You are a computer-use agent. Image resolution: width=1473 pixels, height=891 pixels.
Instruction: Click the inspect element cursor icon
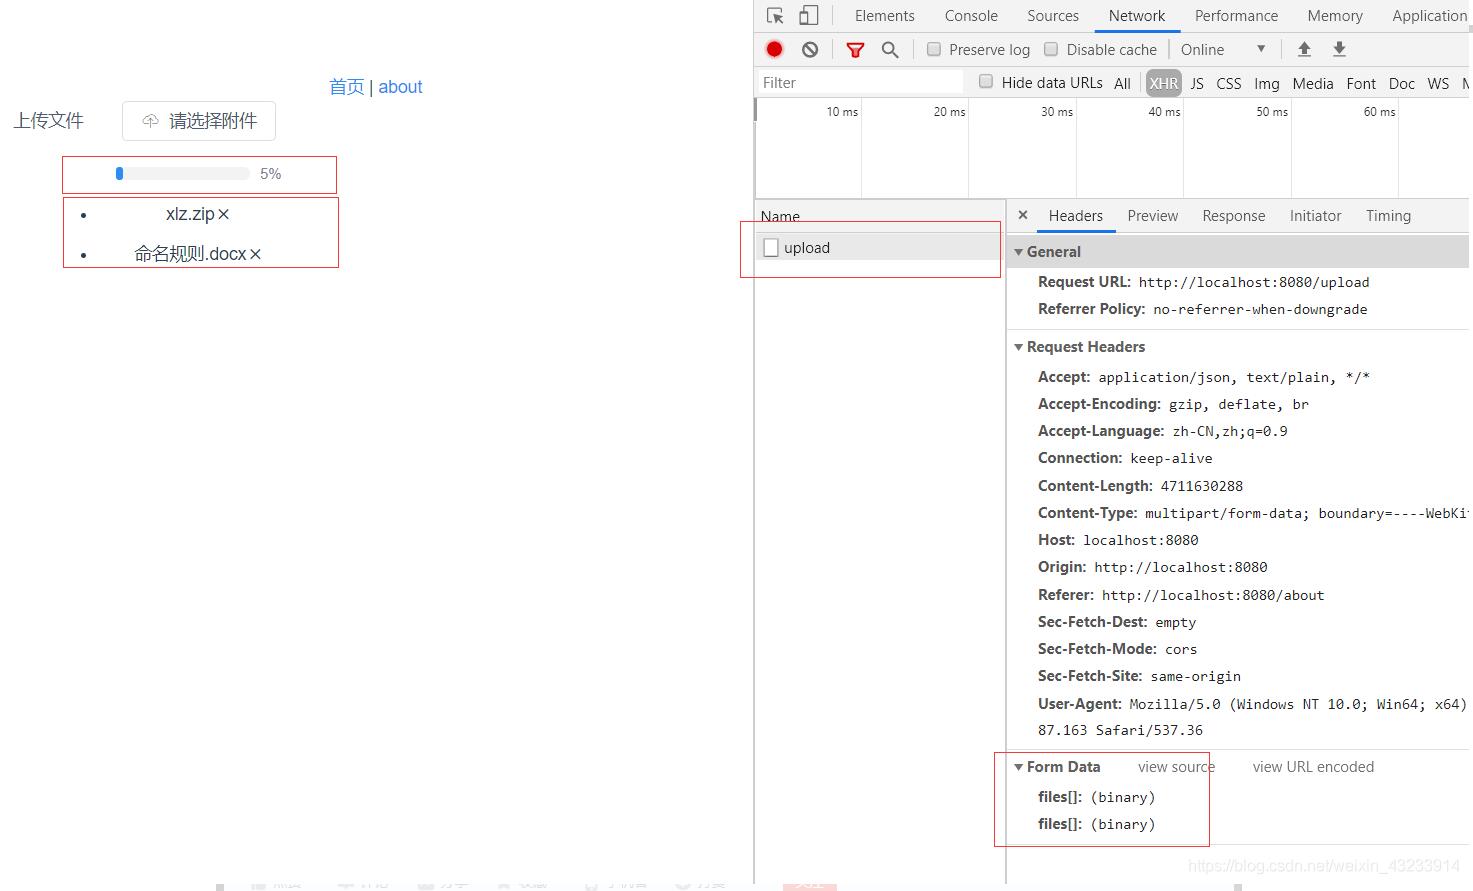tap(775, 16)
